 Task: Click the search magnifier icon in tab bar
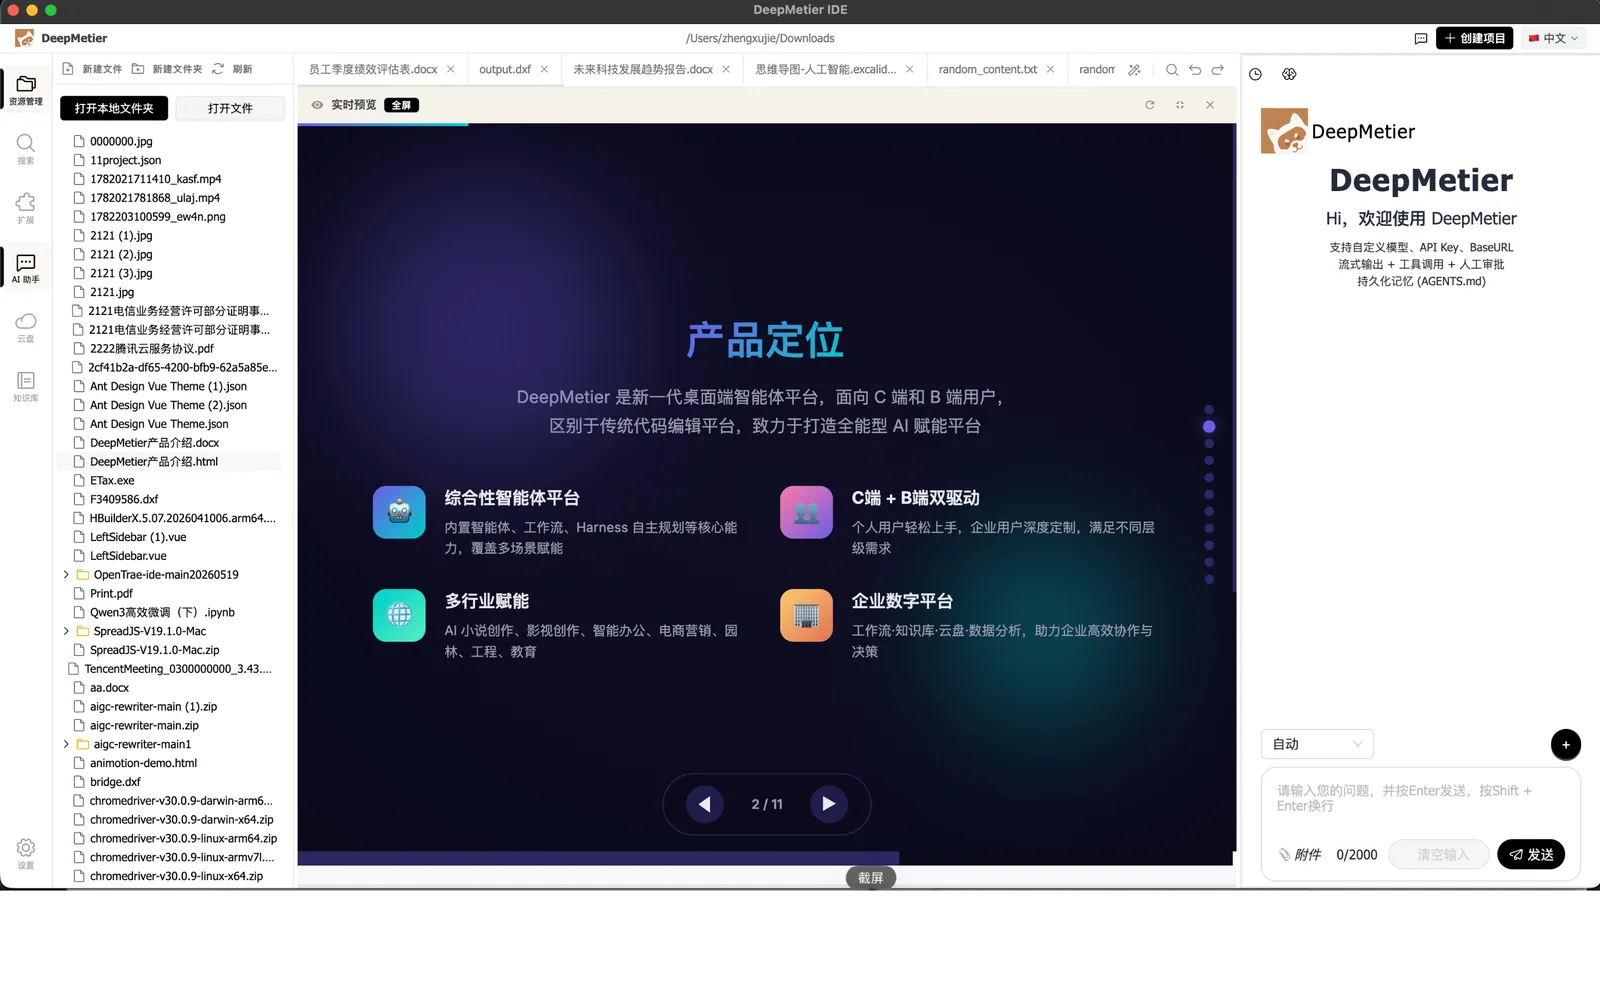coord(1172,70)
